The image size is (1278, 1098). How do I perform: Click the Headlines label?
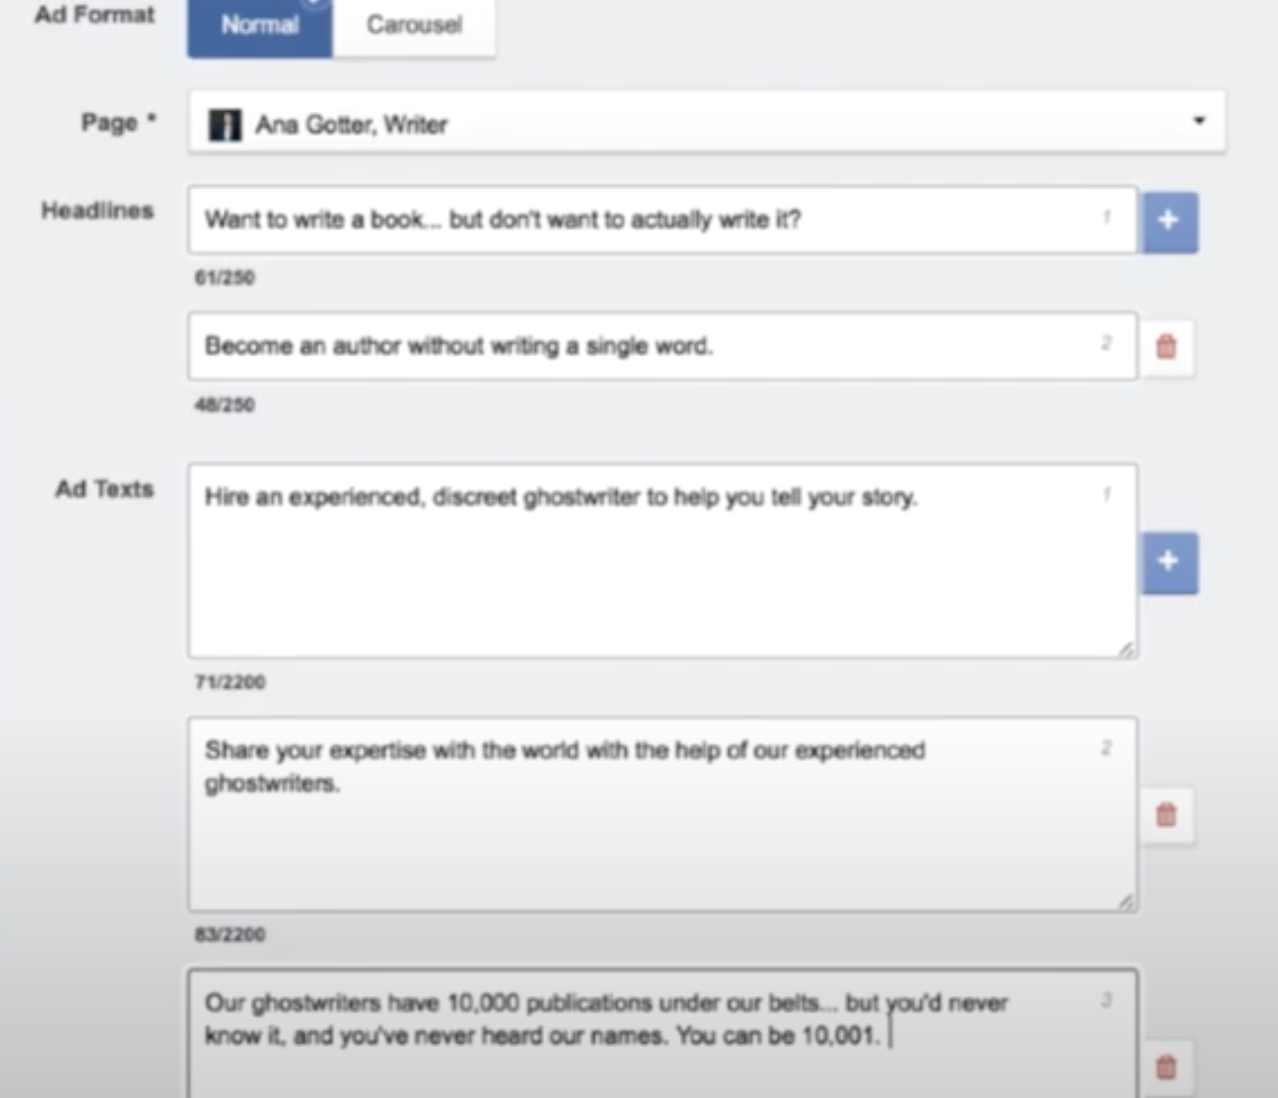point(97,211)
